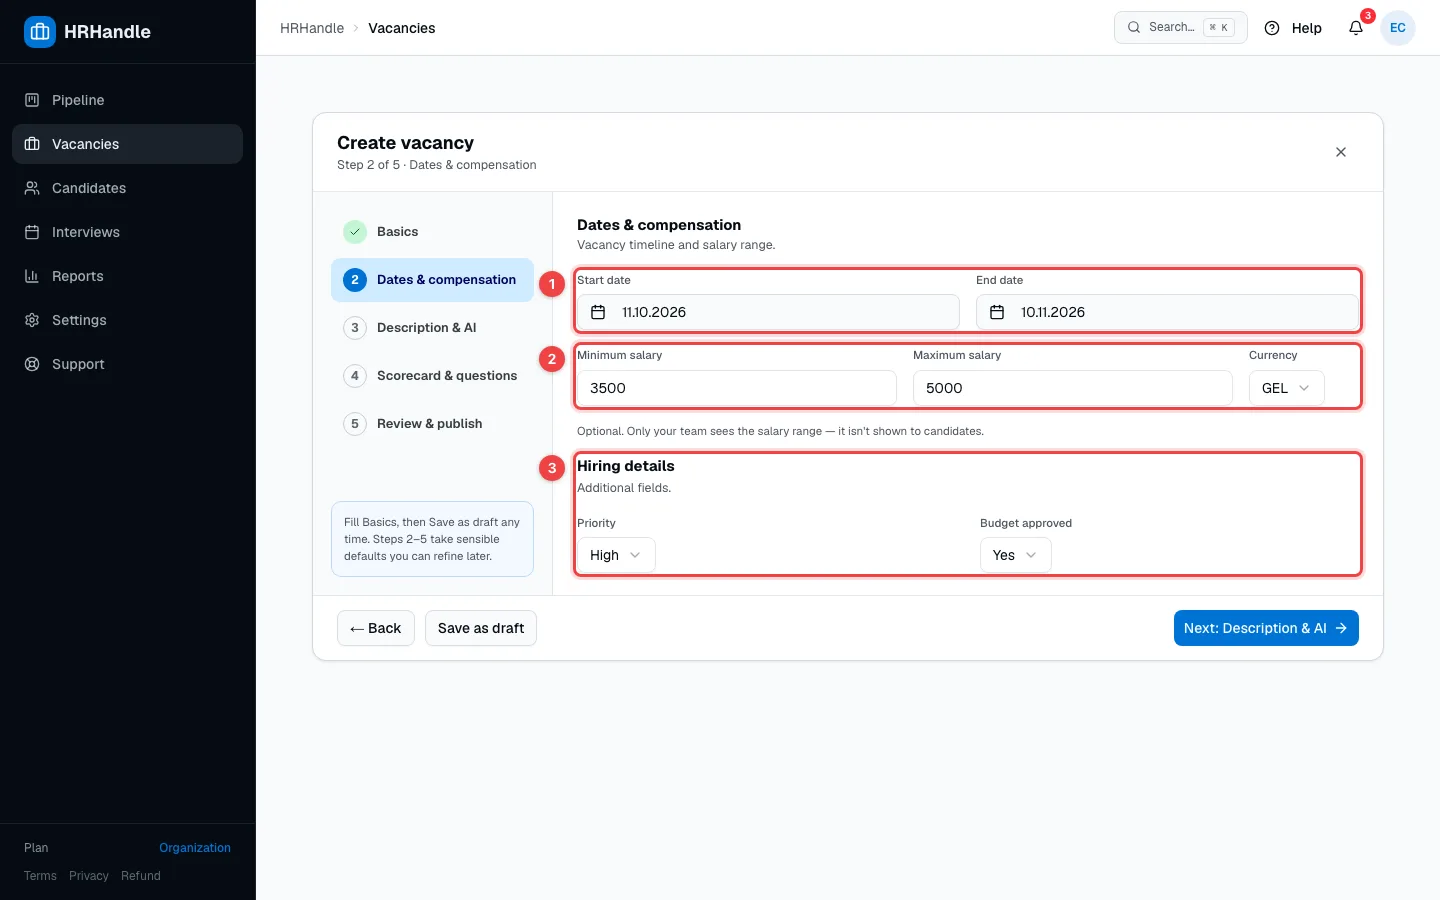Click Vacancies breadcrumb
Screen dimensions: 1440x900
coord(402,28)
